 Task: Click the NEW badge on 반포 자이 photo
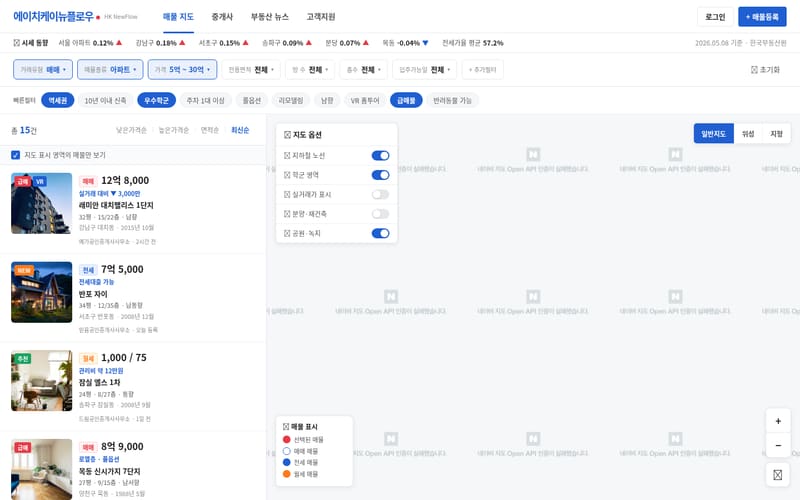(23, 270)
